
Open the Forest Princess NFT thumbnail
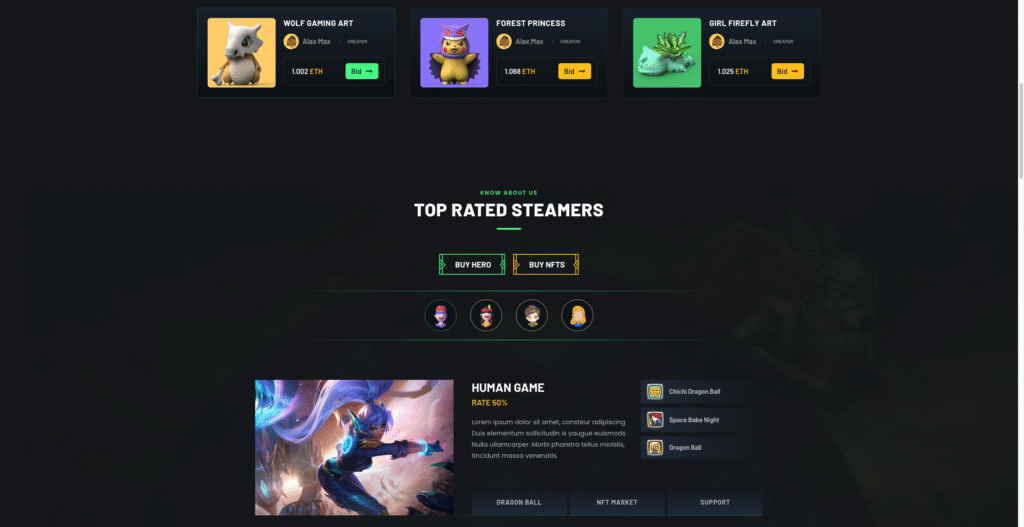(x=454, y=53)
